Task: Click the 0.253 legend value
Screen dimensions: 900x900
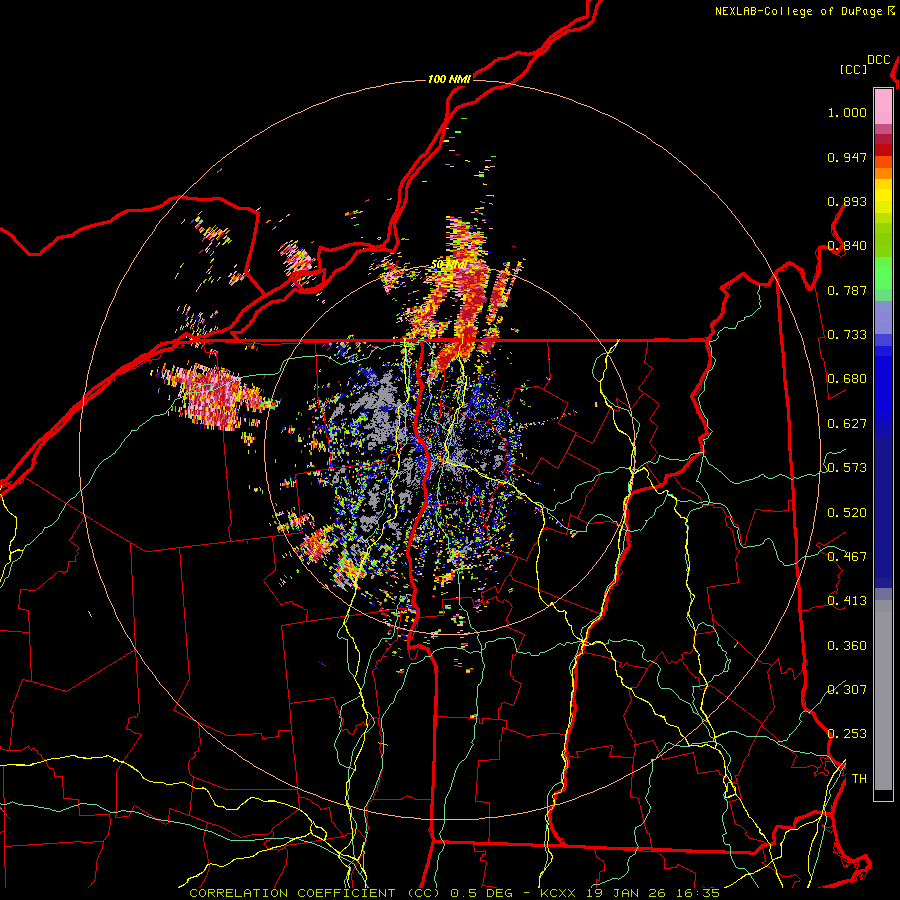Action: pyautogui.click(x=847, y=734)
